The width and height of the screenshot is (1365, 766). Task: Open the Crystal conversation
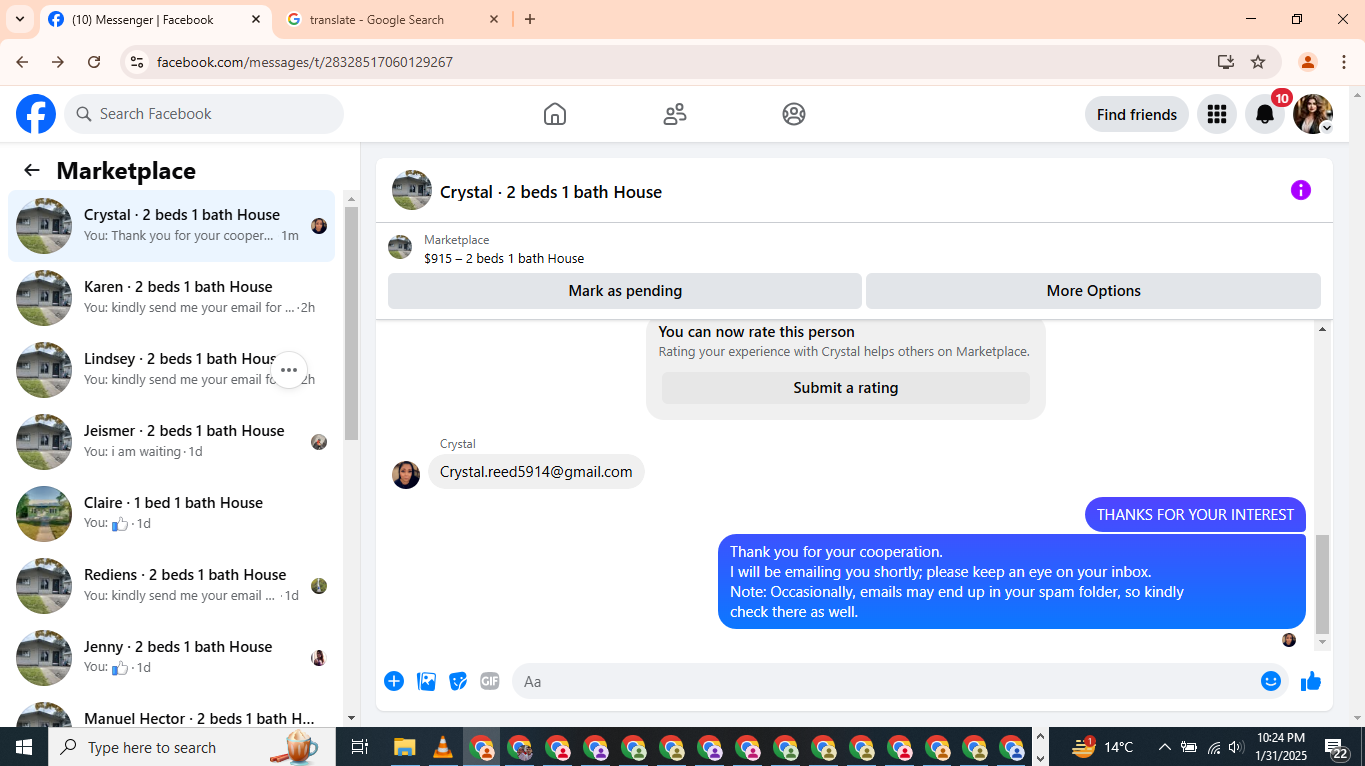point(172,226)
